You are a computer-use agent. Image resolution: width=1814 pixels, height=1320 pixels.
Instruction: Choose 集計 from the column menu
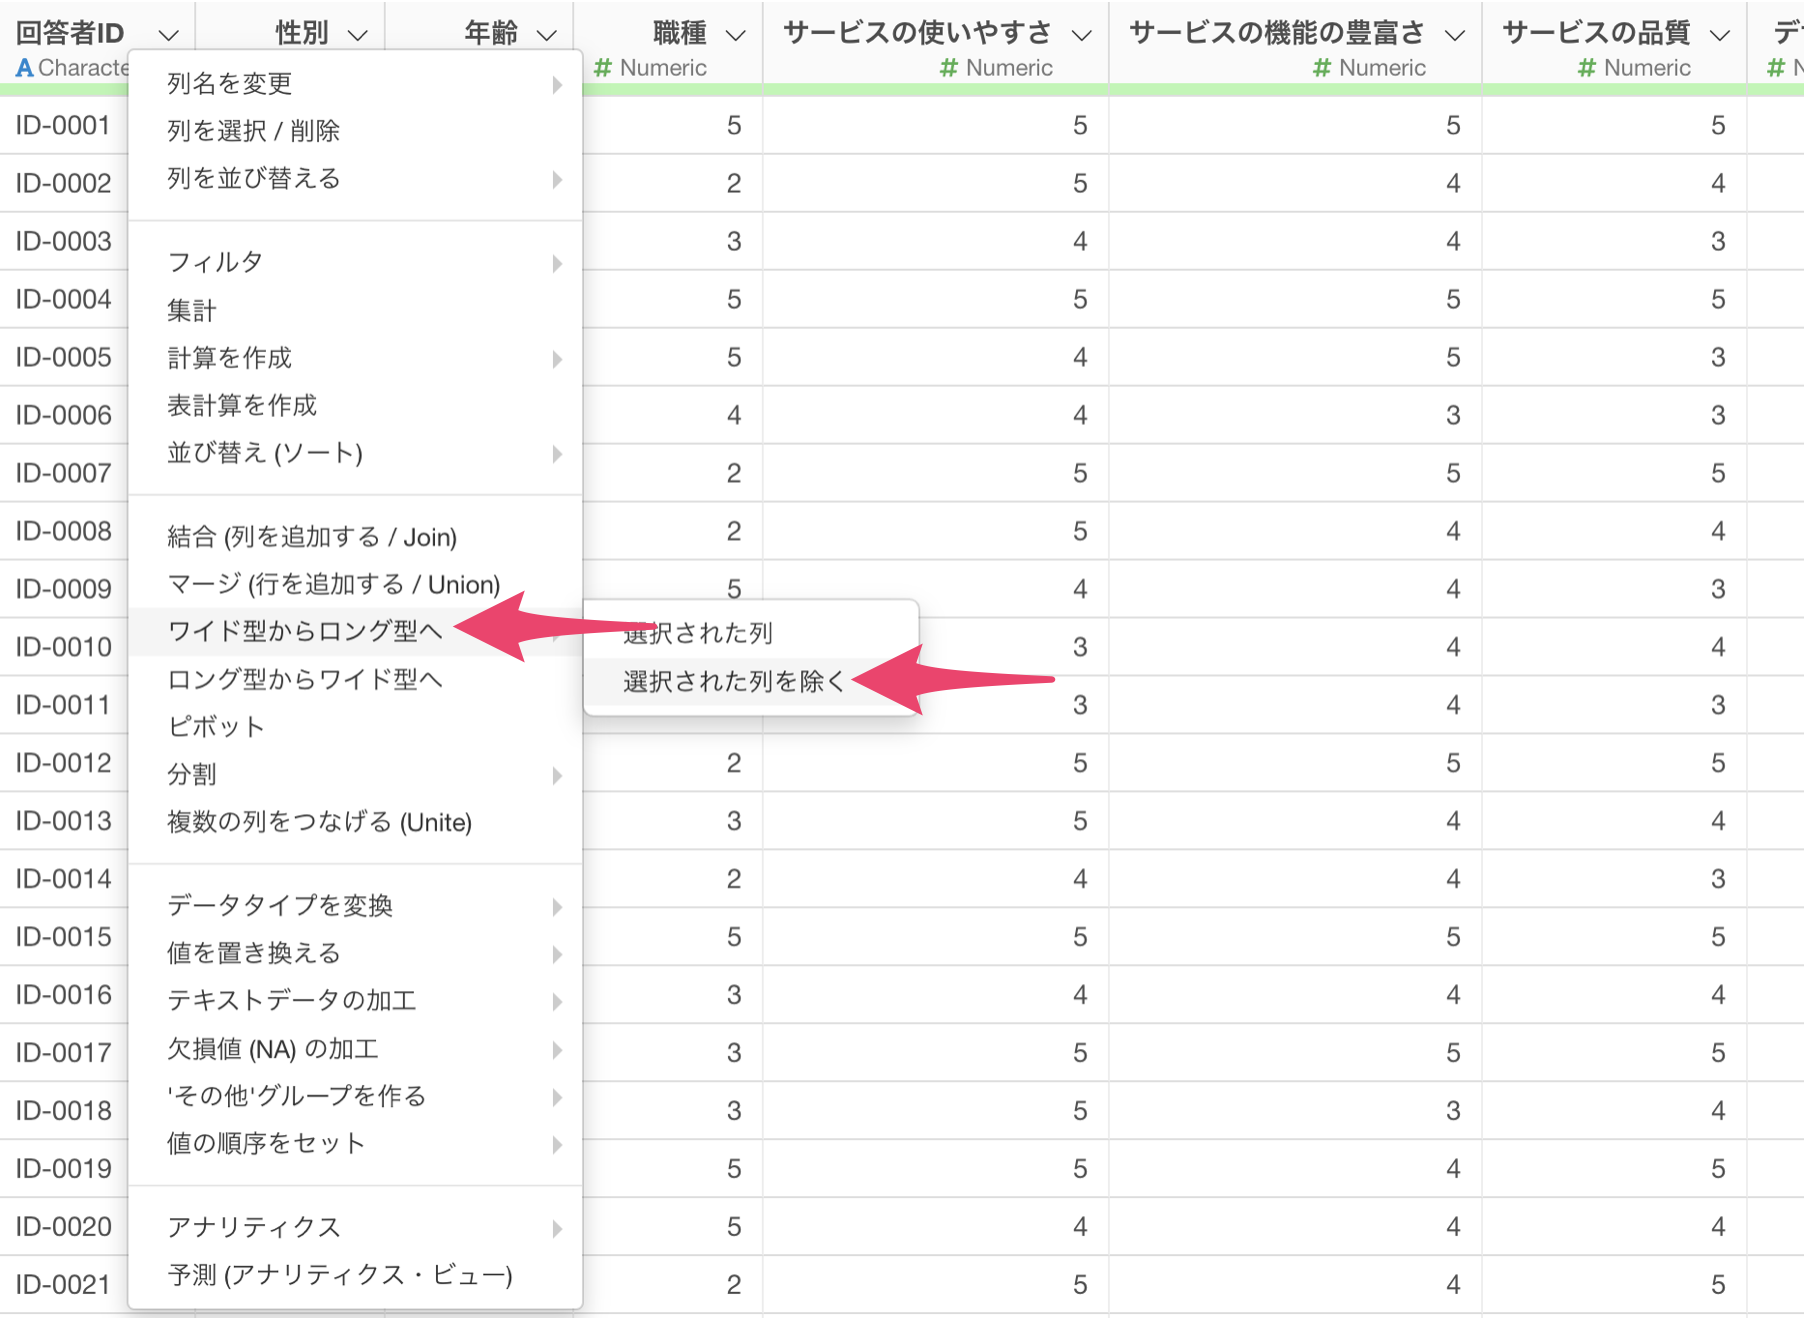pyautogui.click(x=192, y=311)
